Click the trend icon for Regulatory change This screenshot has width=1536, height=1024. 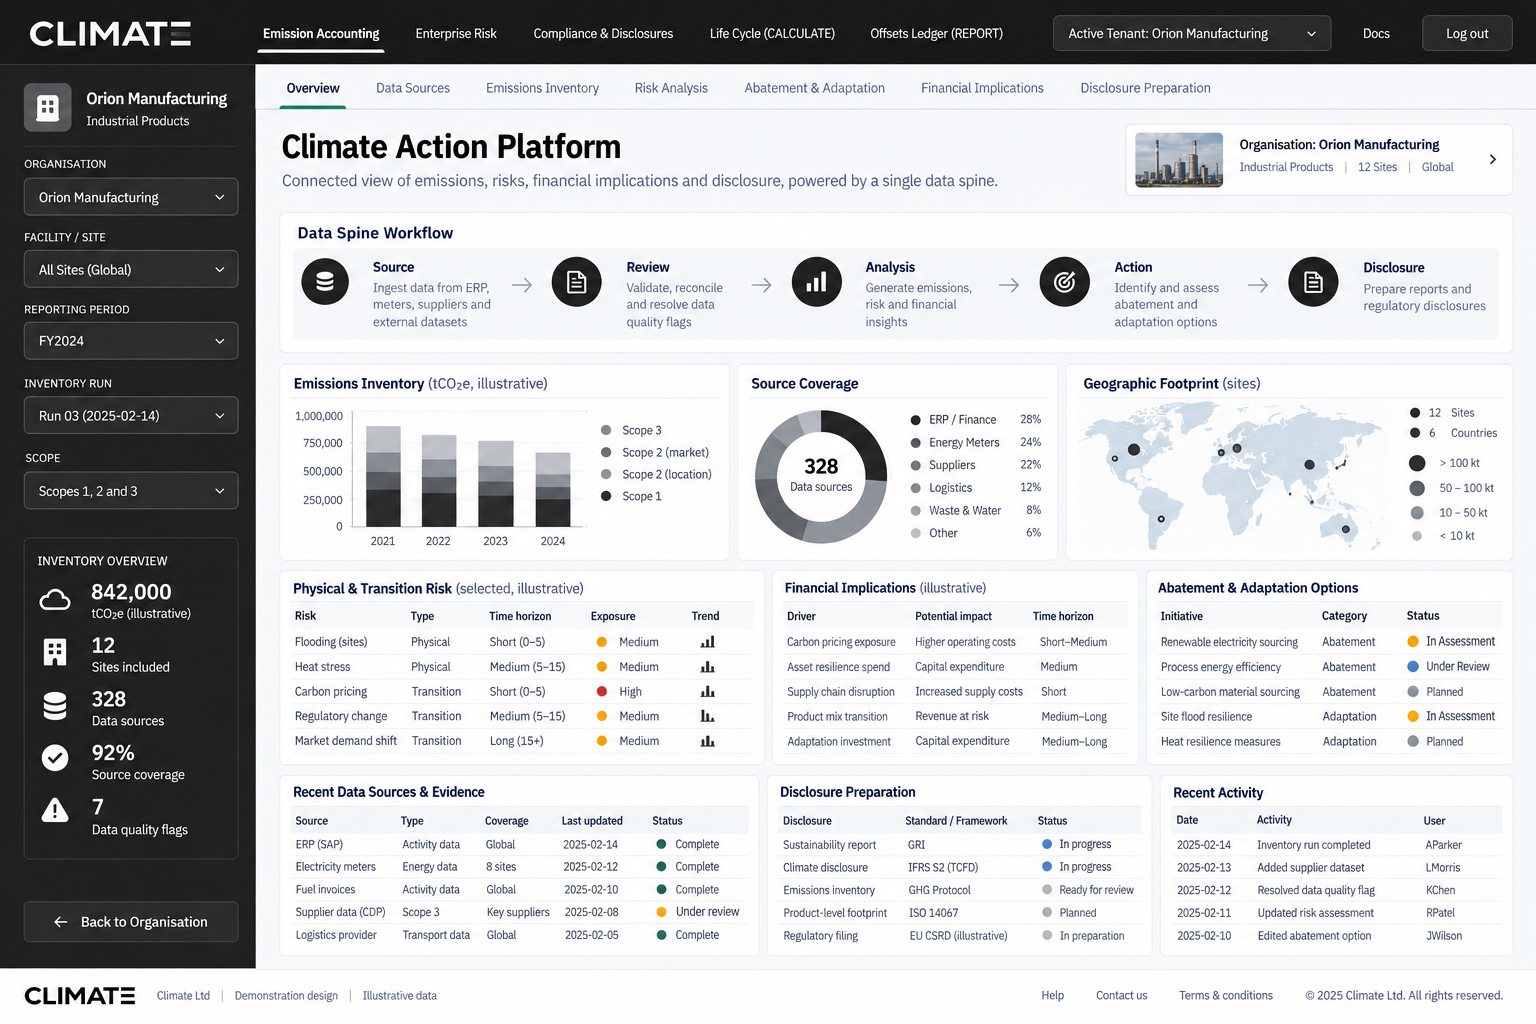(x=708, y=716)
